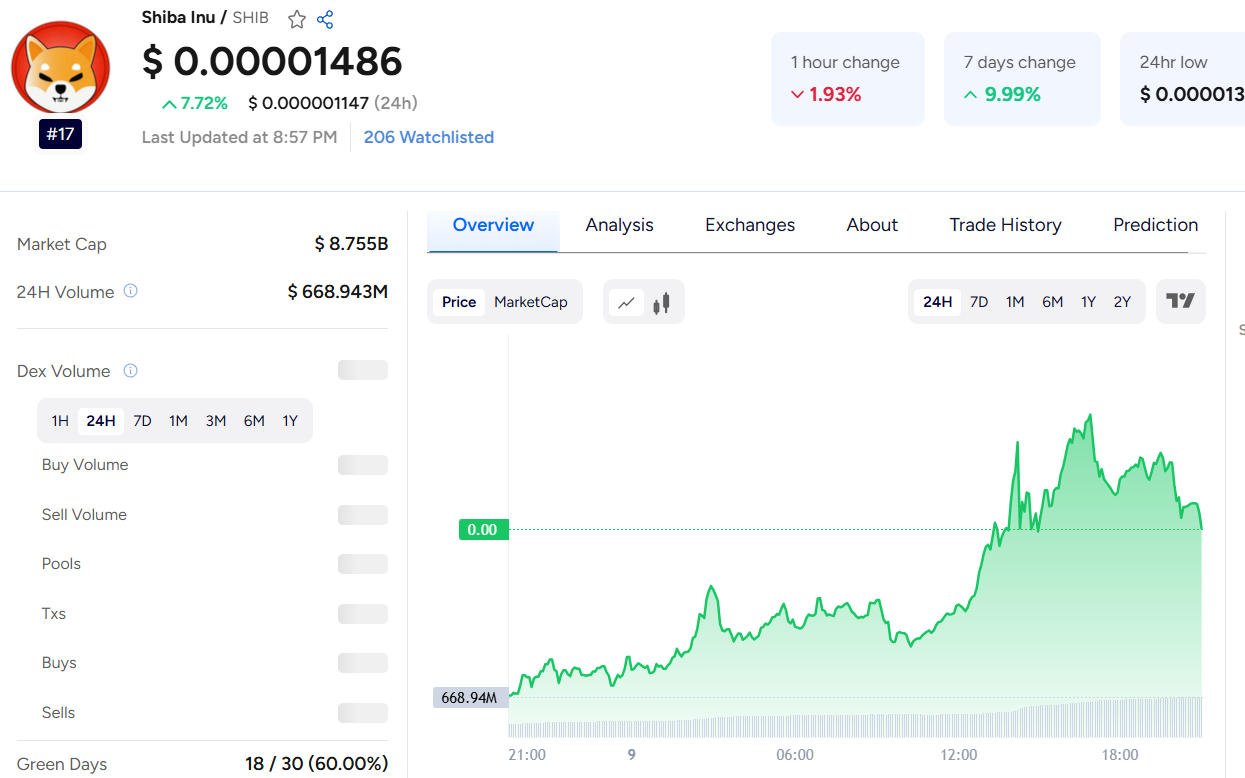Show info tooltip for 24H Volume
1245x778 pixels.
(x=130, y=291)
